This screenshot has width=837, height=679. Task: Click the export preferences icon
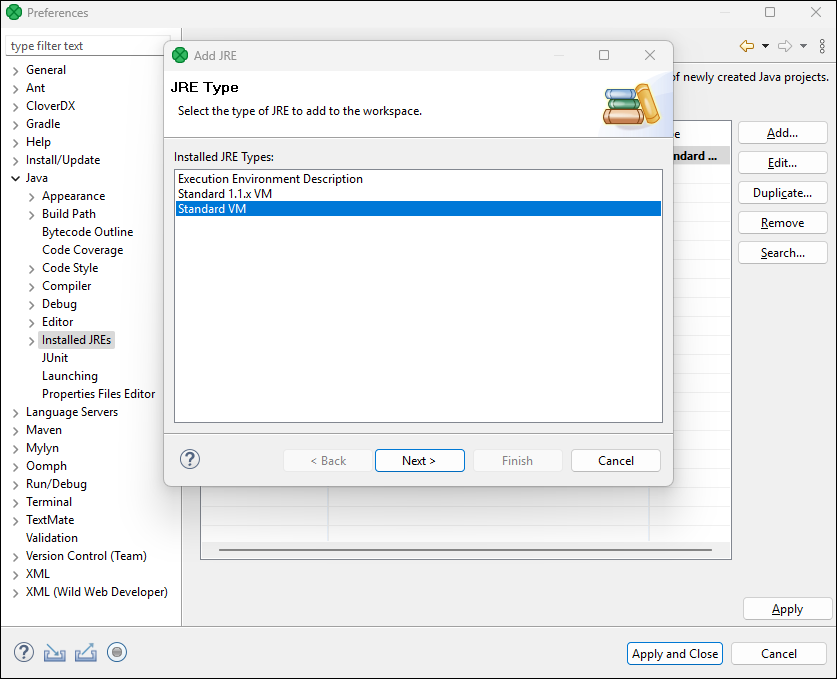pyautogui.click(x=86, y=653)
